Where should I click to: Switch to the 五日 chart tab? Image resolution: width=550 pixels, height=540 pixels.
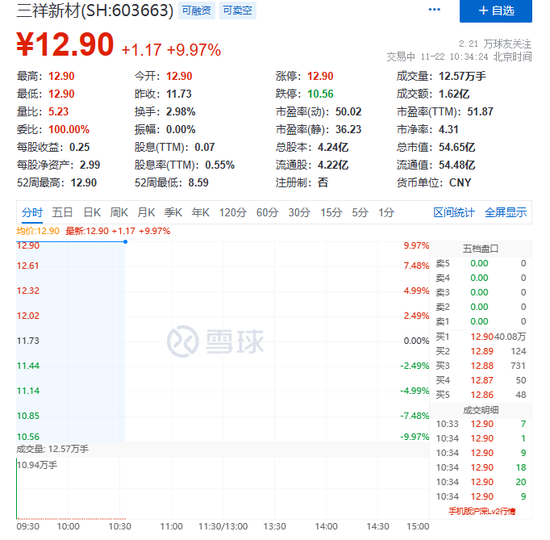click(62, 212)
